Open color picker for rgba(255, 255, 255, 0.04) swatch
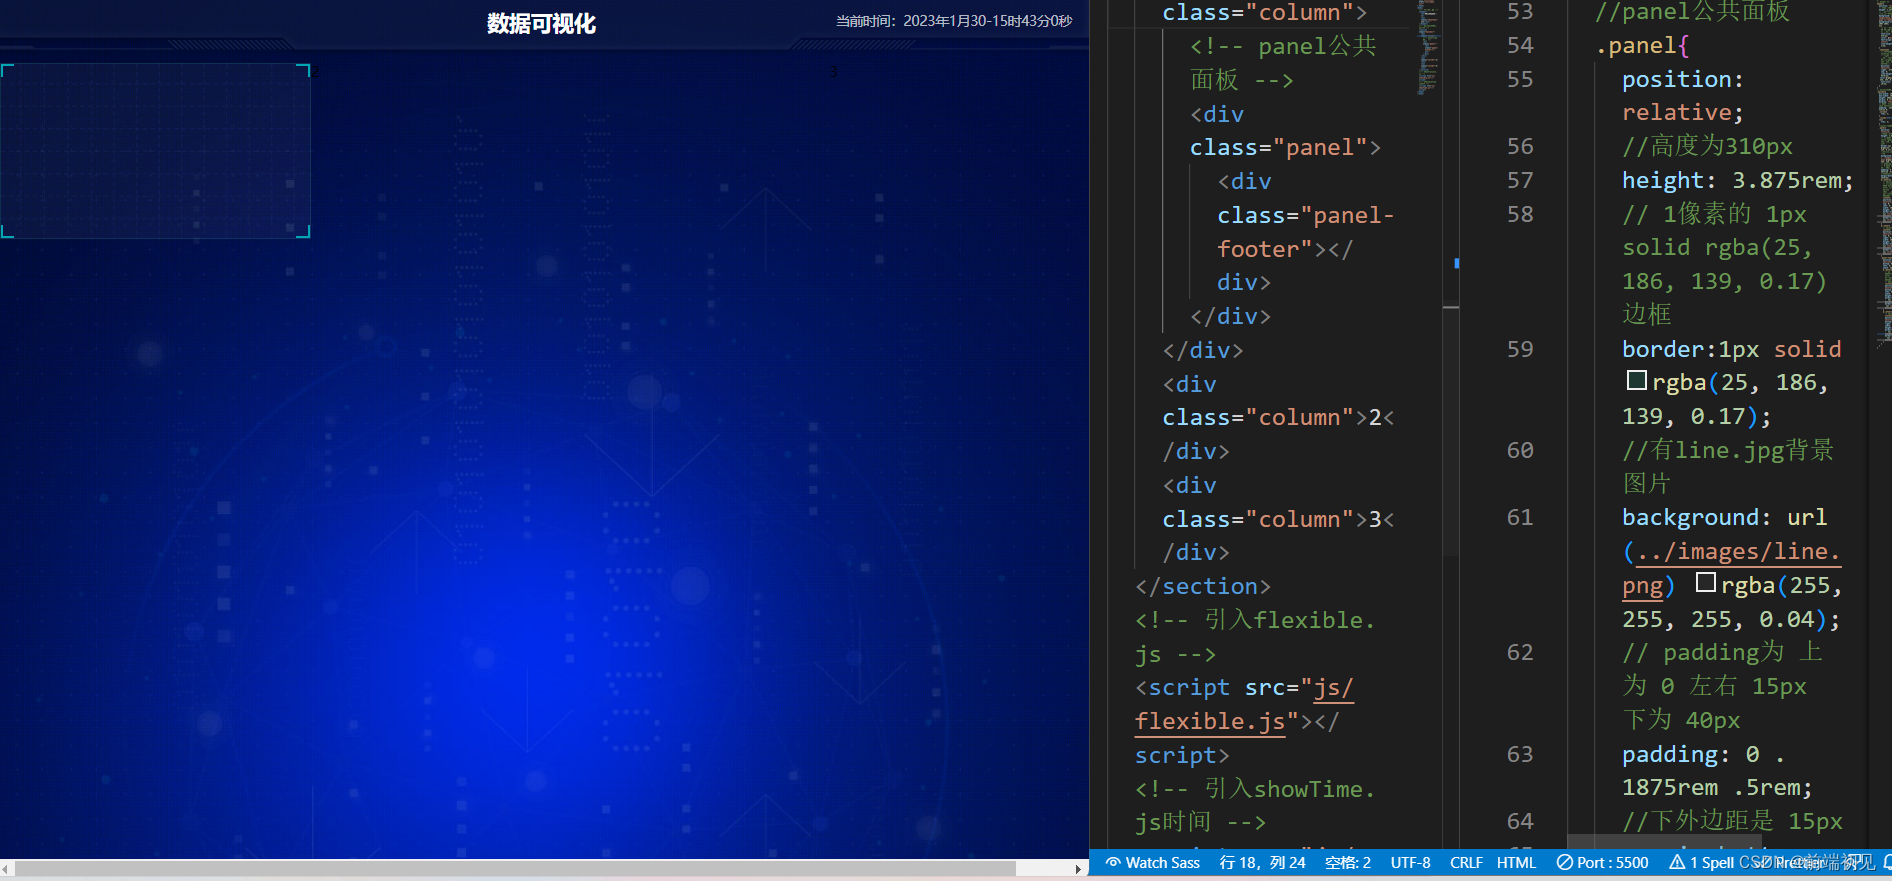The width and height of the screenshot is (1892, 881). pyautogui.click(x=1706, y=582)
